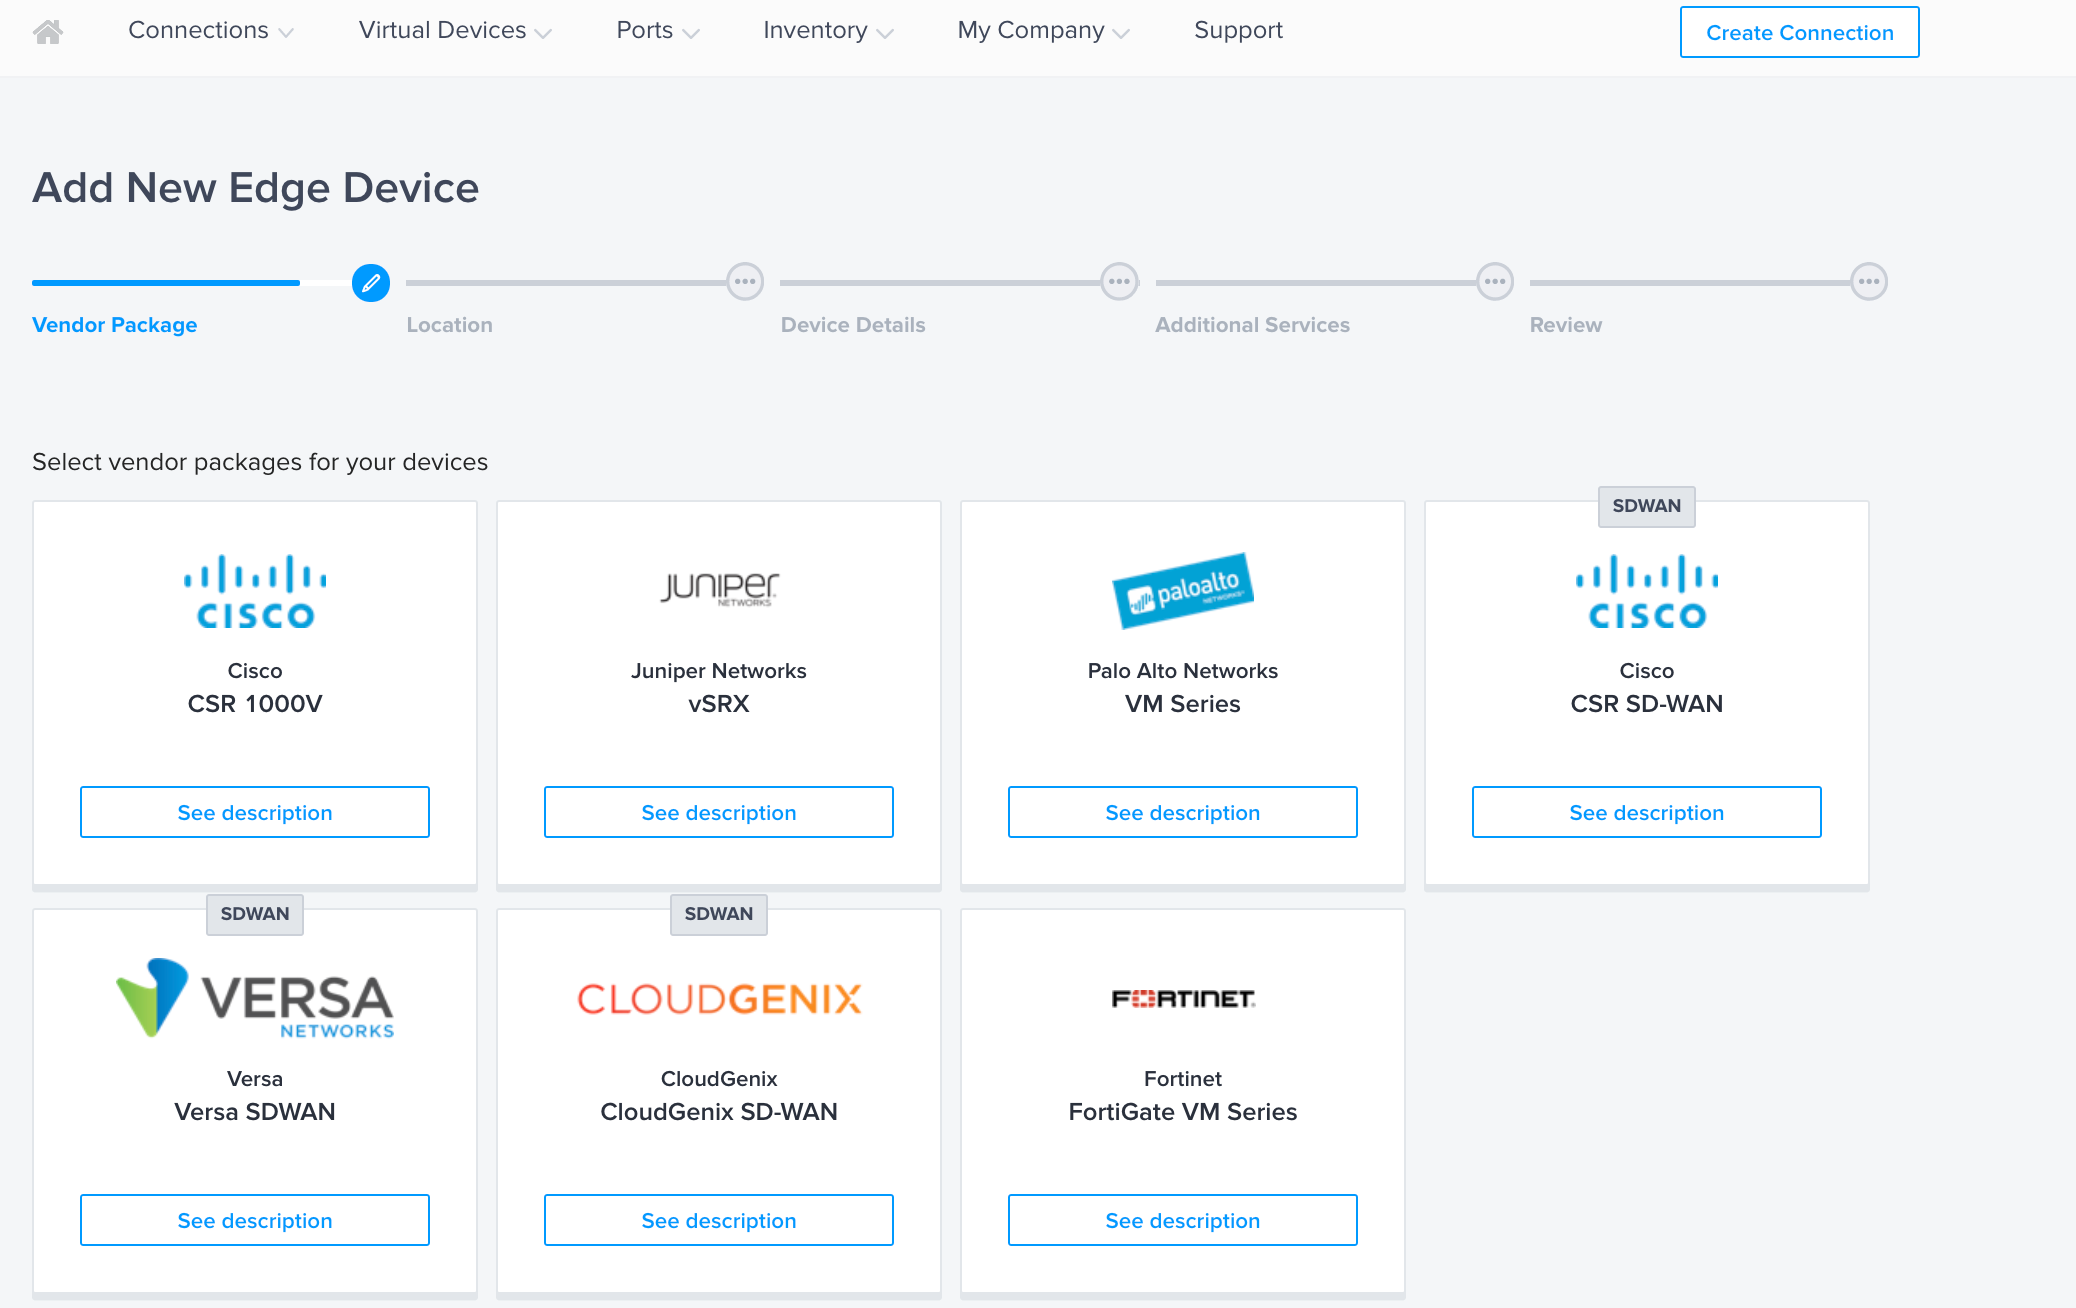Expand the Ports chevron arrow

[691, 33]
